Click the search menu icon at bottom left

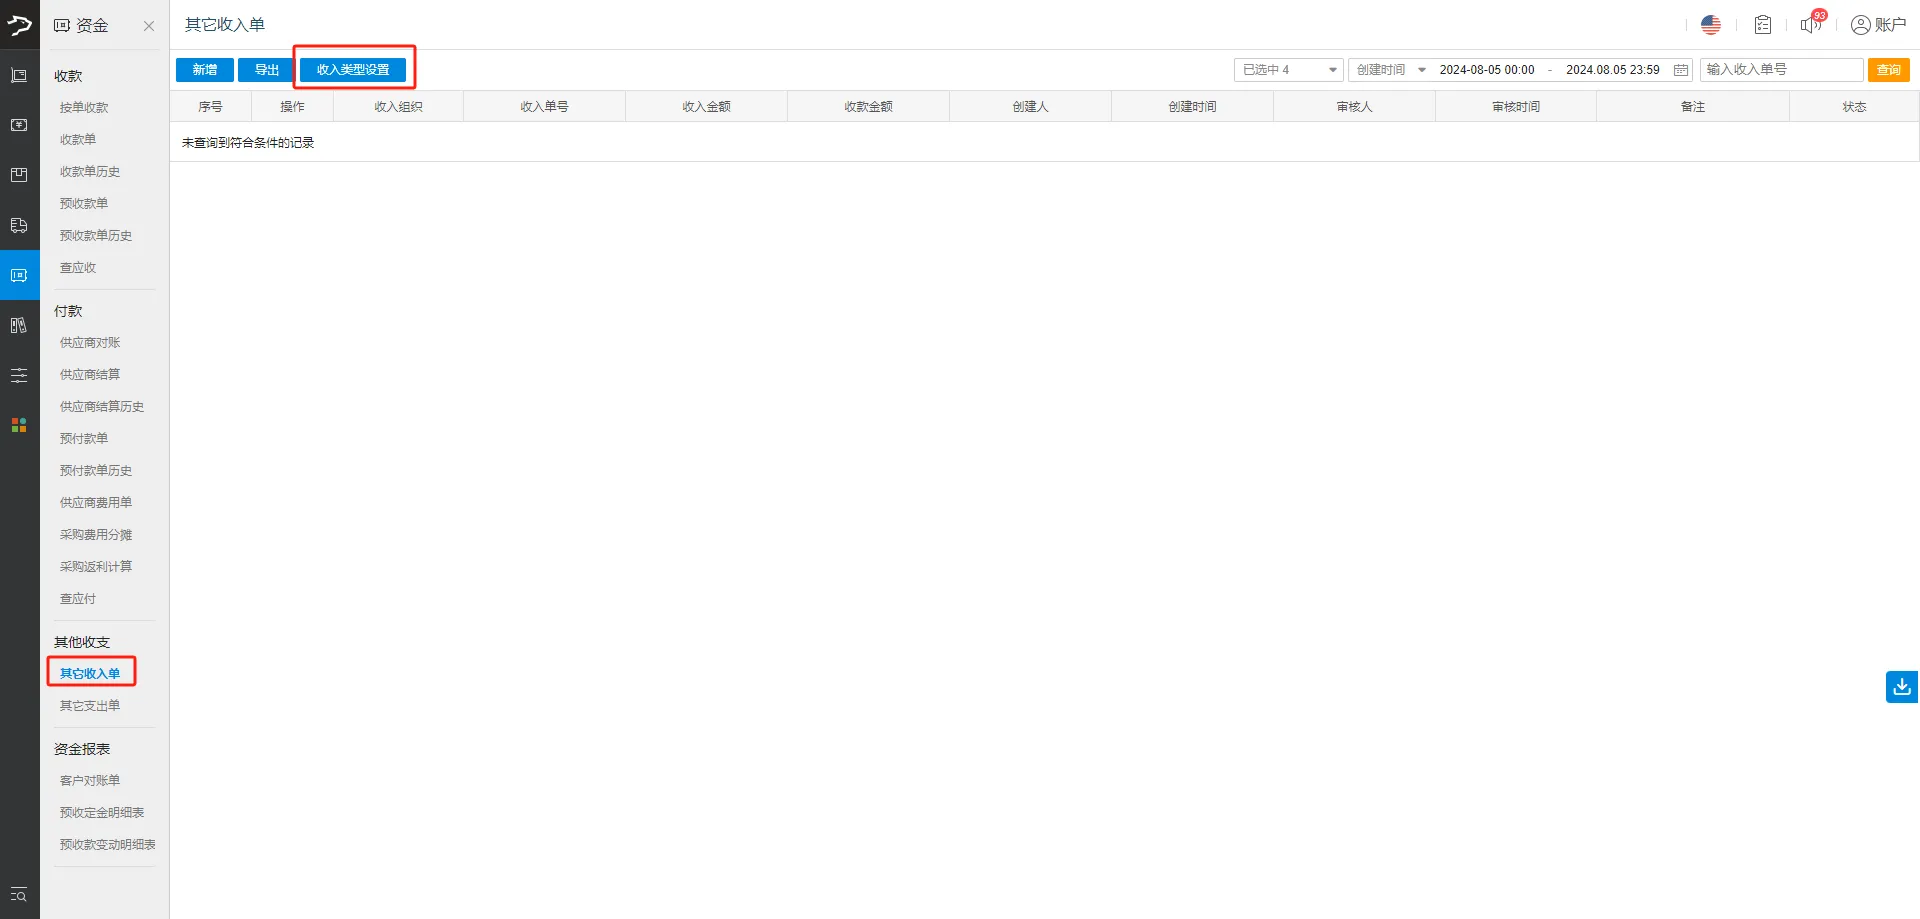point(19,895)
